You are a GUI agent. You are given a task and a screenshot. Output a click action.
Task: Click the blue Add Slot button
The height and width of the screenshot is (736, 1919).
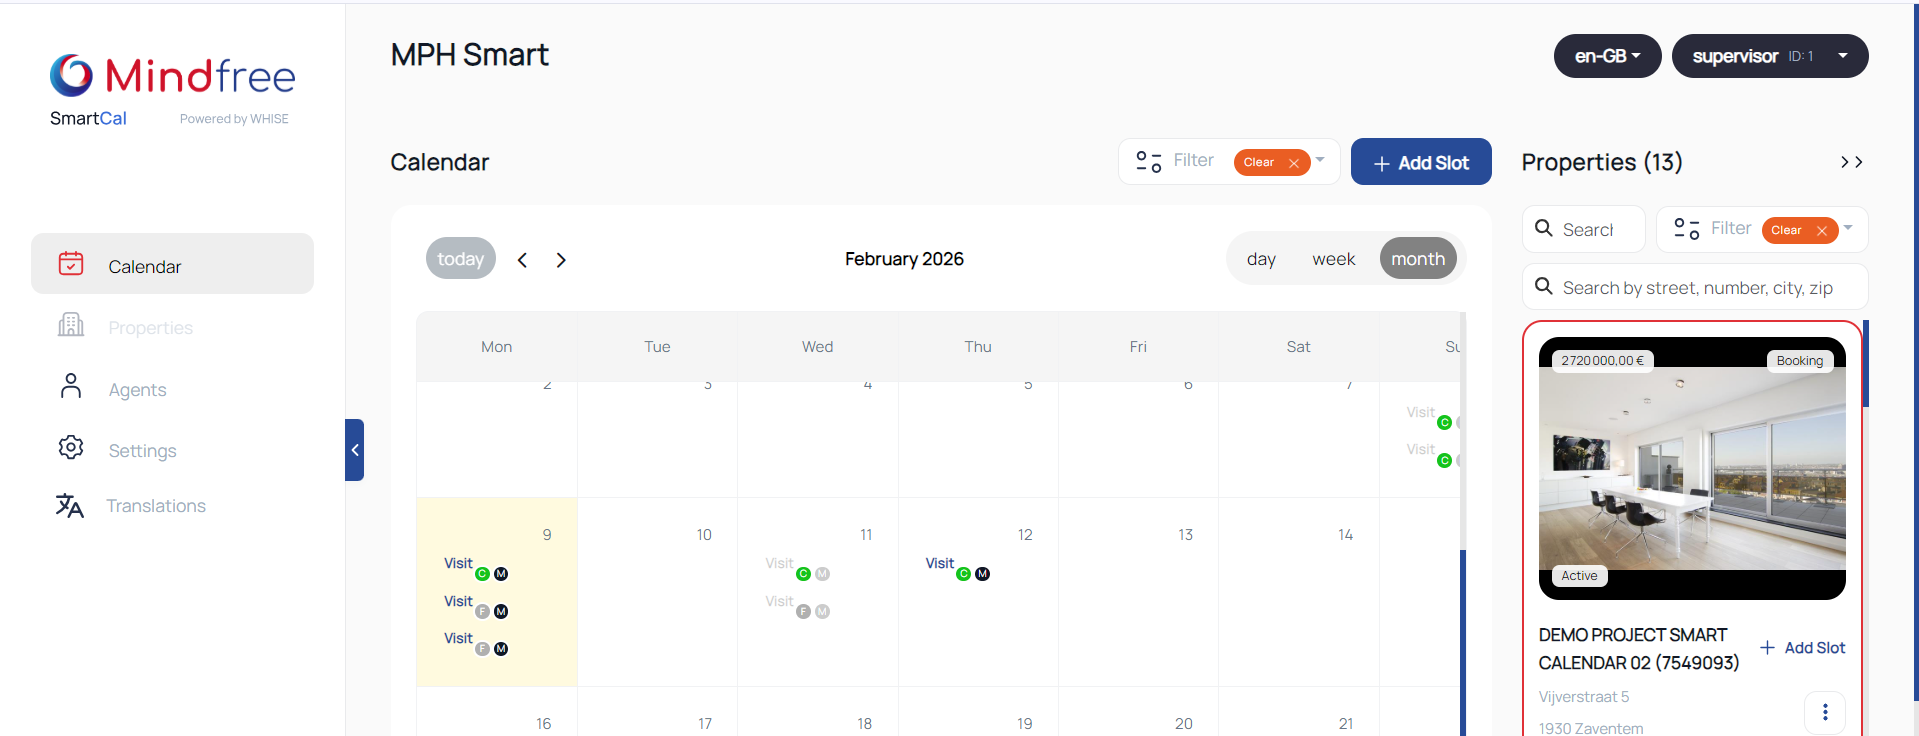(x=1421, y=162)
